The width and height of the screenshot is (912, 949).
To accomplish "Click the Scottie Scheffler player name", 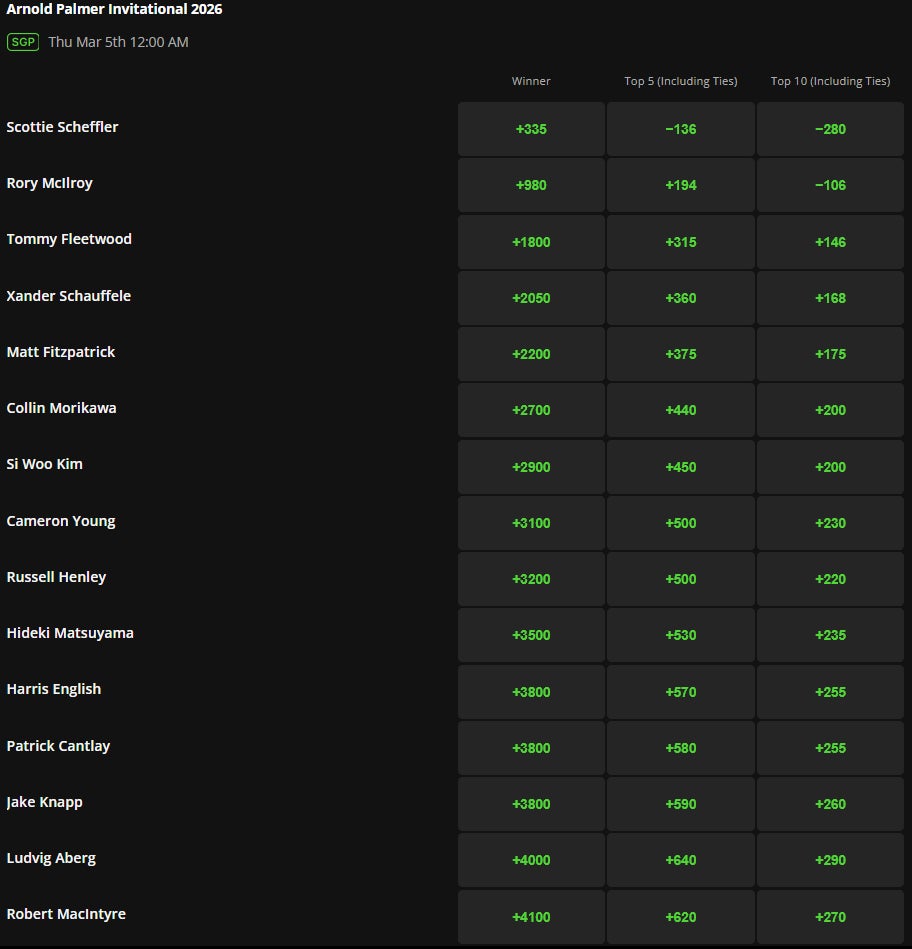I will point(62,127).
